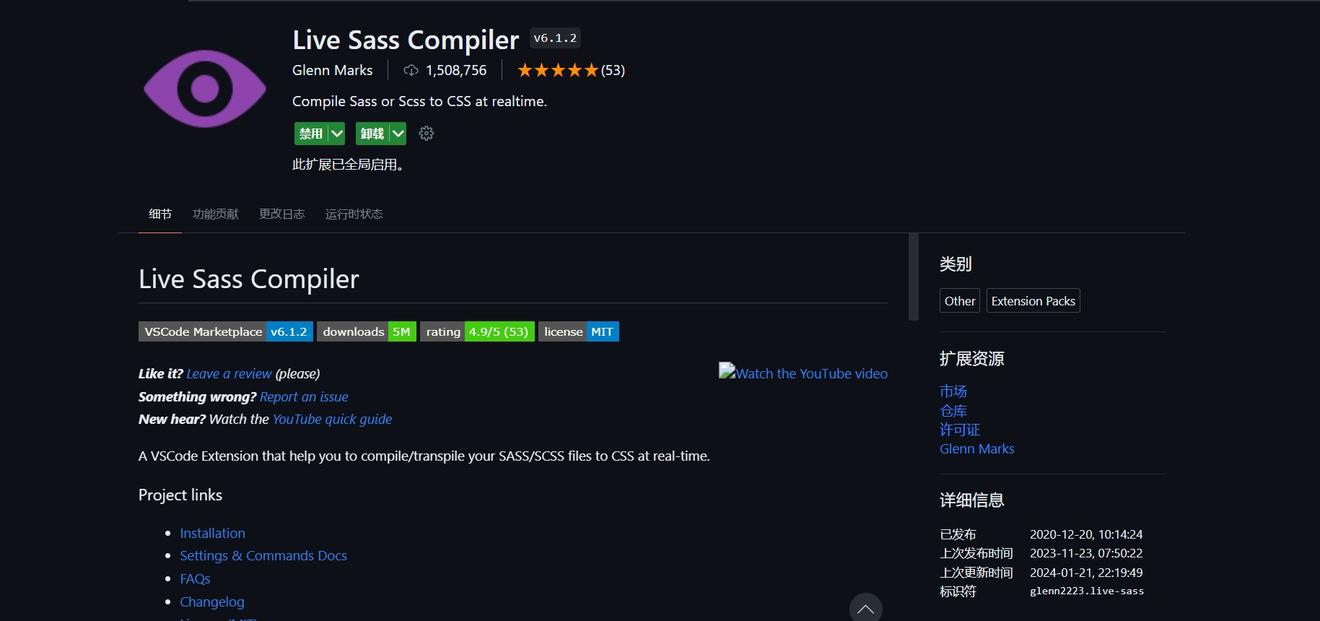Click the purple eye extension logo
This screenshot has width=1320, height=621.
coord(205,89)
